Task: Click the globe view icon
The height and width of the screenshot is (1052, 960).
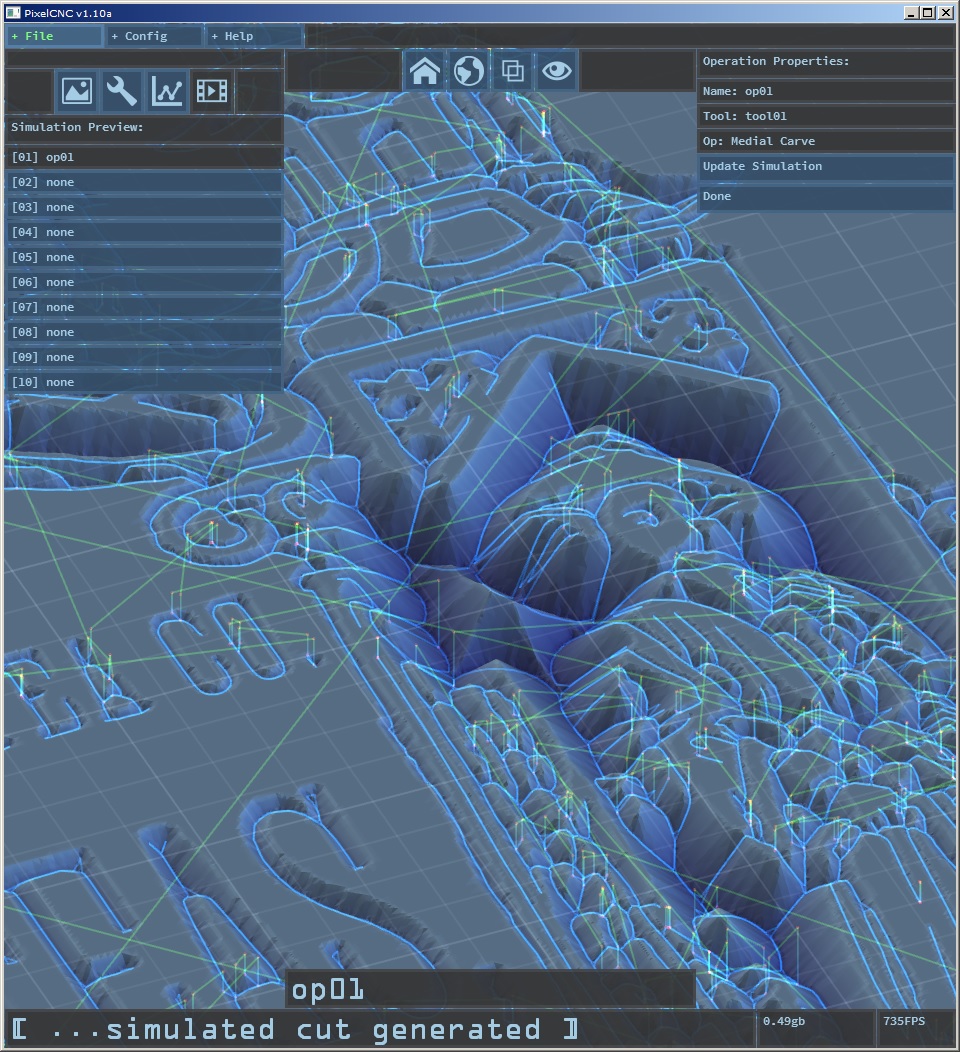Action: coord(469,70)
